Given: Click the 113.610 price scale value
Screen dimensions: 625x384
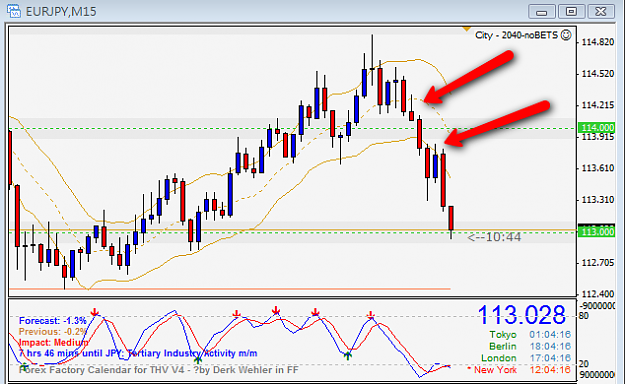Looking at the screenshot, I should click(x=597, y=168).
